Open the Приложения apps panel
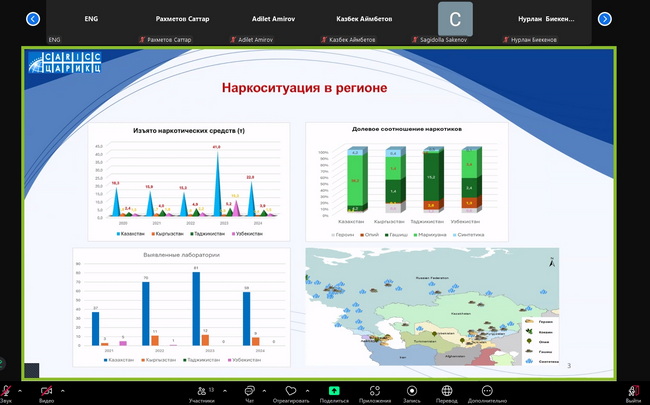 click(375, 391)
